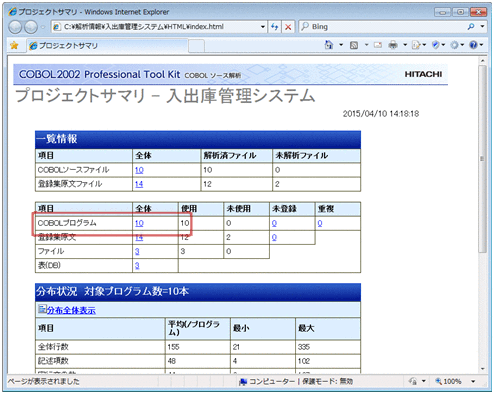Open COBOLプログラム row 全体 link 10
495x395 pixels.
139,223
